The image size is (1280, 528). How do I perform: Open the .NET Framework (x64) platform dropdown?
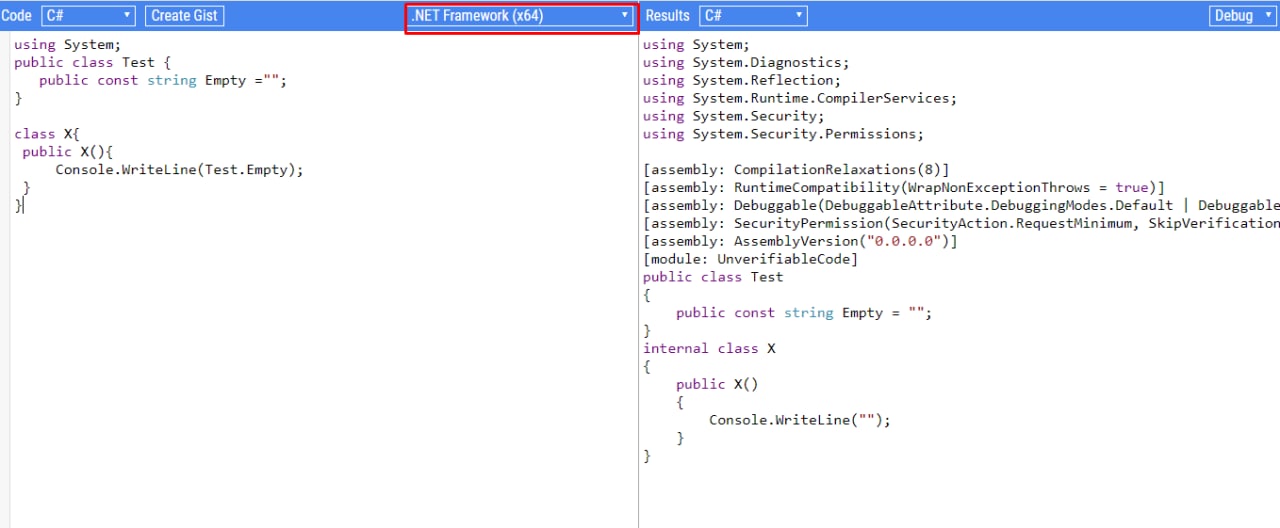tap(520, 15)
